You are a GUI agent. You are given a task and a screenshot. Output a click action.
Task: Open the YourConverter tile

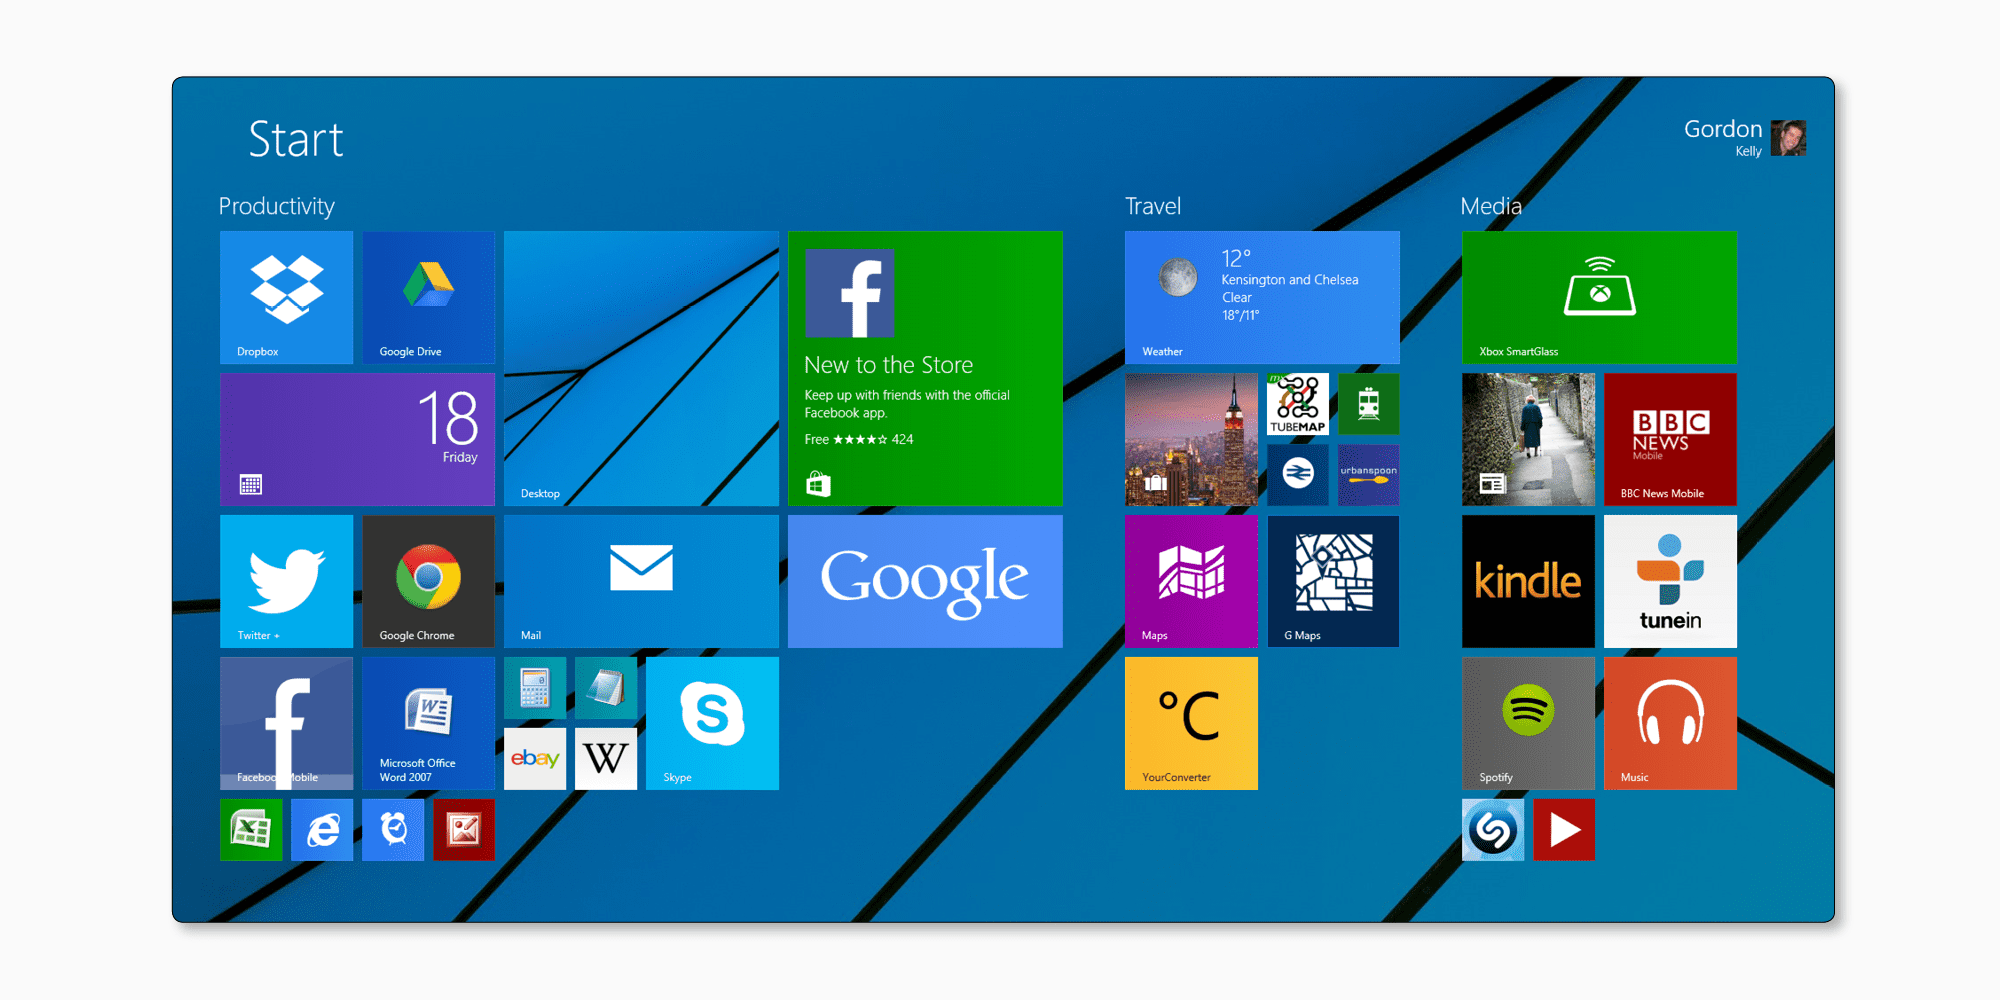[1191, 723]
